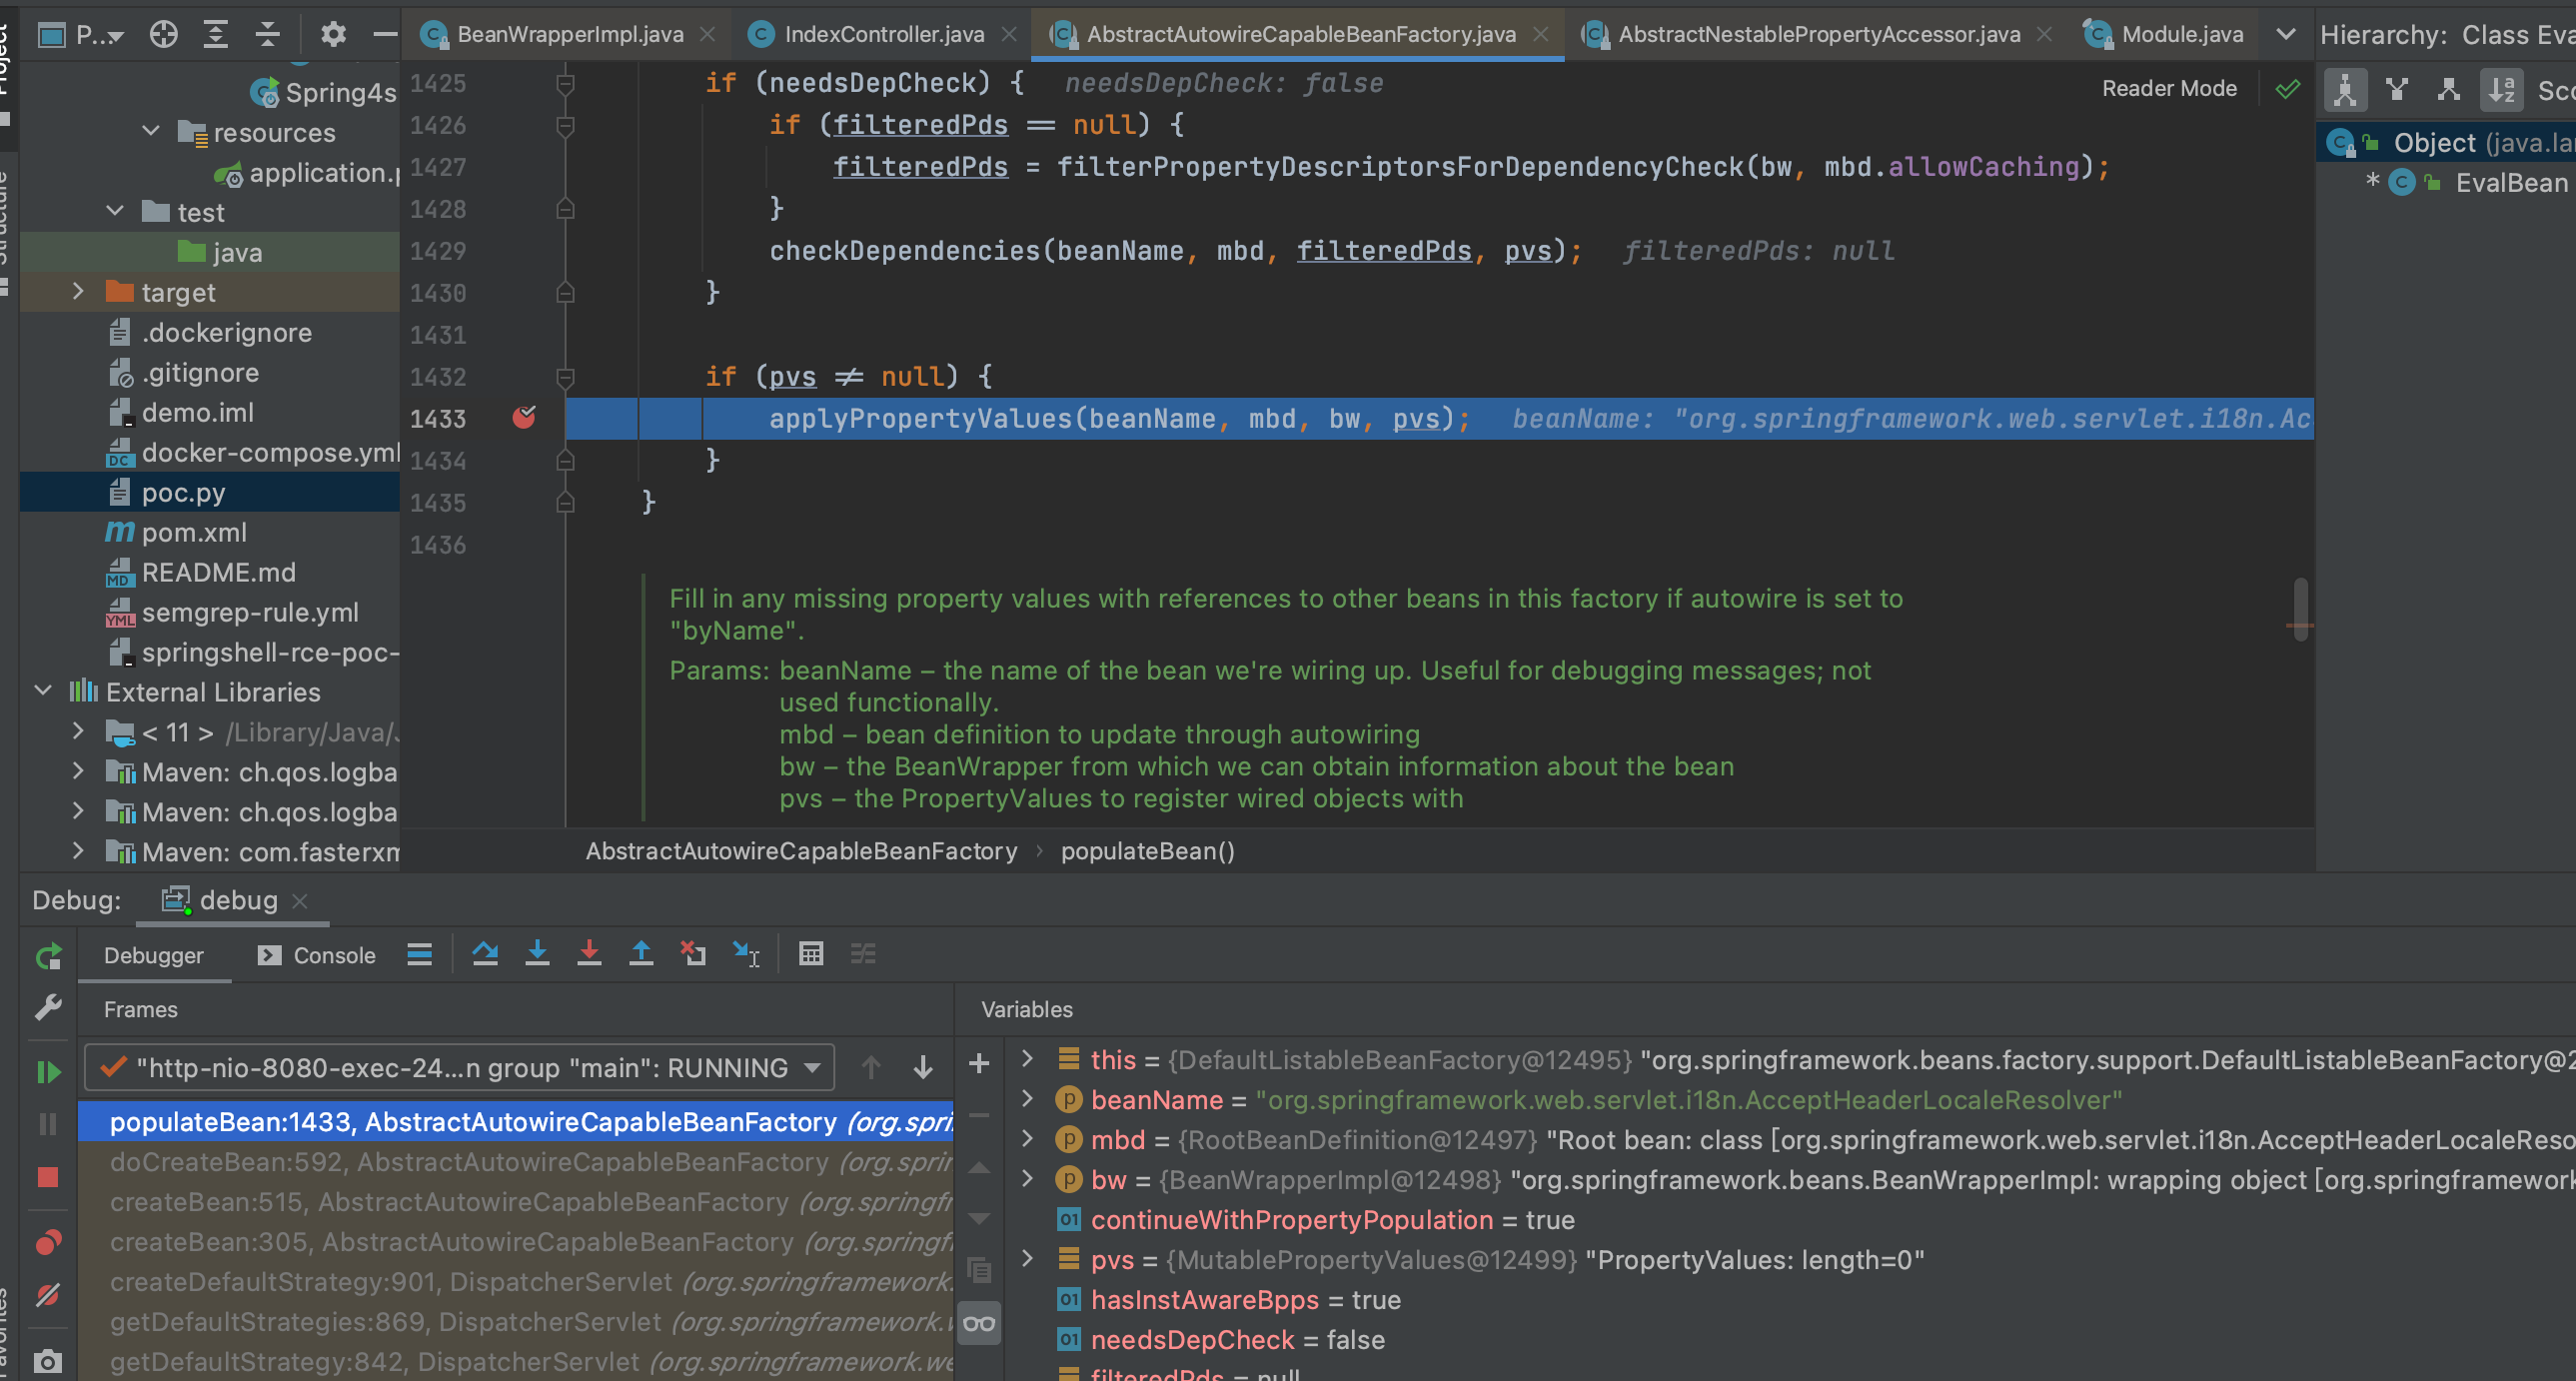This screenshot has width=2576, height=1381.
Task: Expand the mbd variable
Action: 1027,1139
